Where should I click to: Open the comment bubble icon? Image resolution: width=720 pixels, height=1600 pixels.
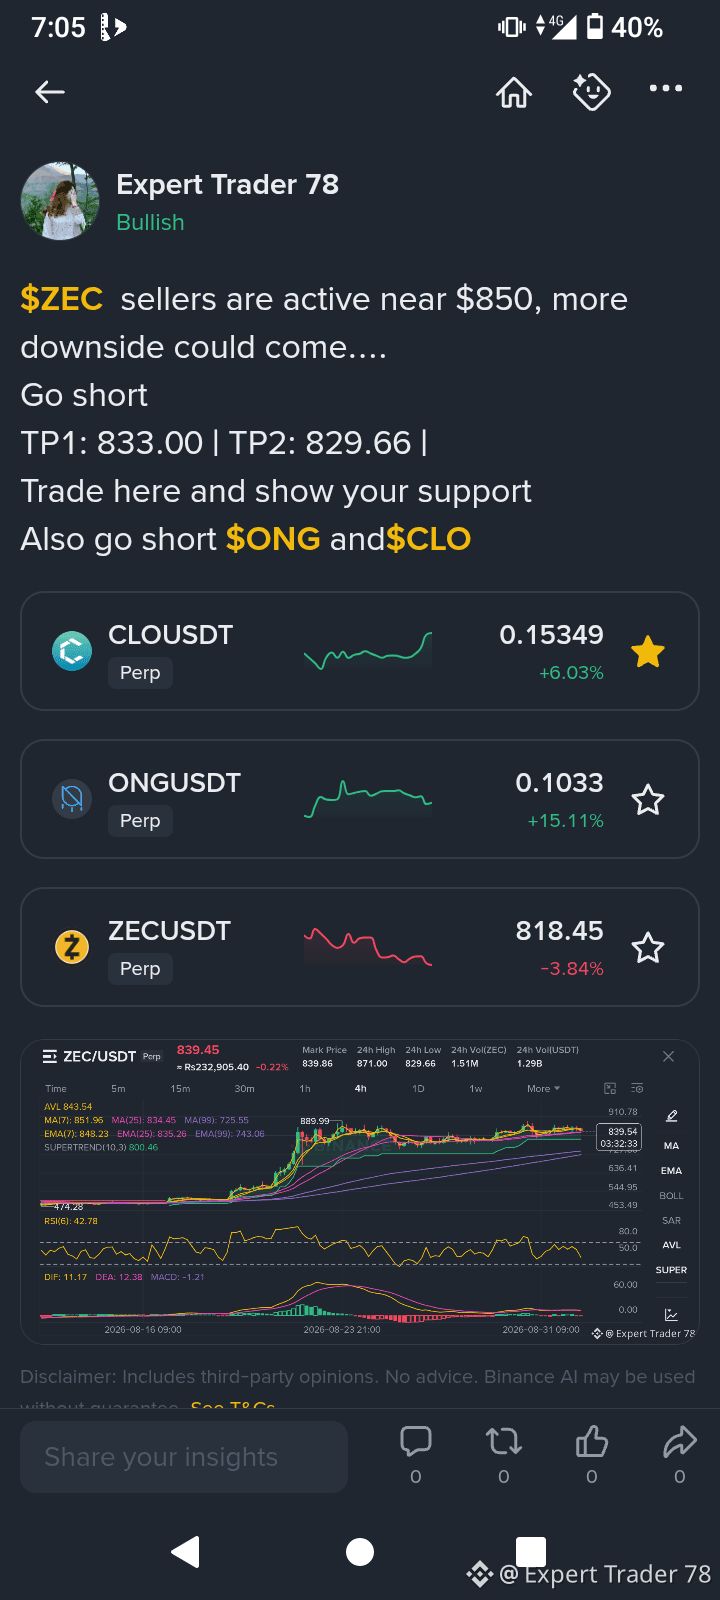(416, 1441)
